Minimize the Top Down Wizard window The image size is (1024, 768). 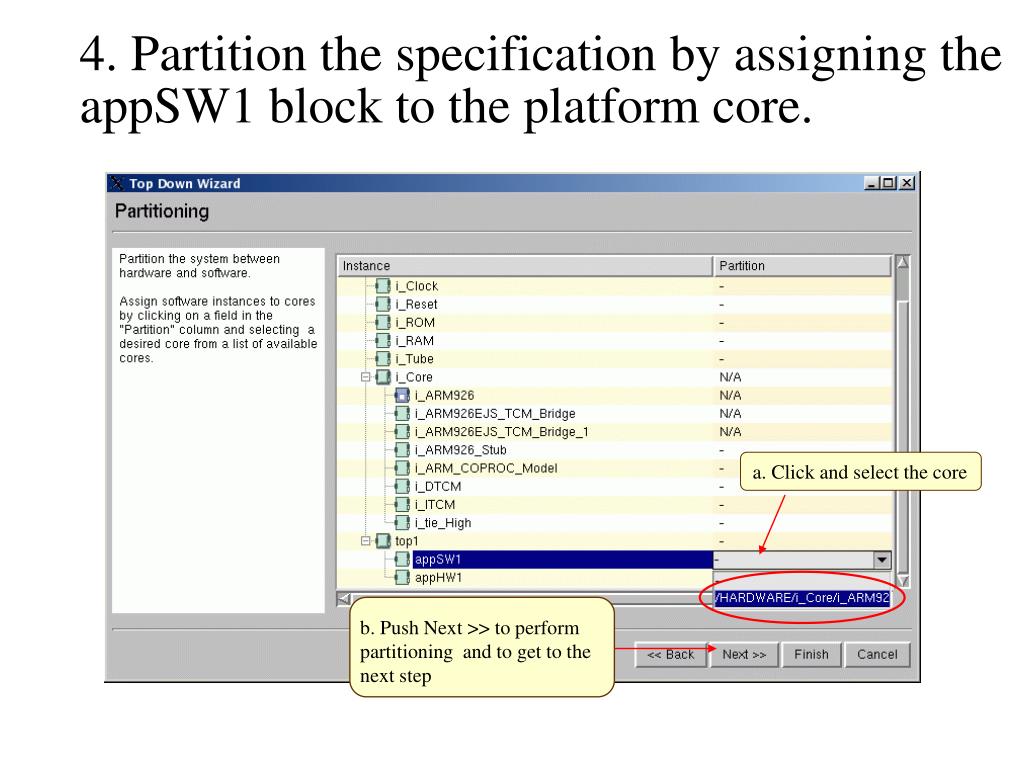[871, 184]
